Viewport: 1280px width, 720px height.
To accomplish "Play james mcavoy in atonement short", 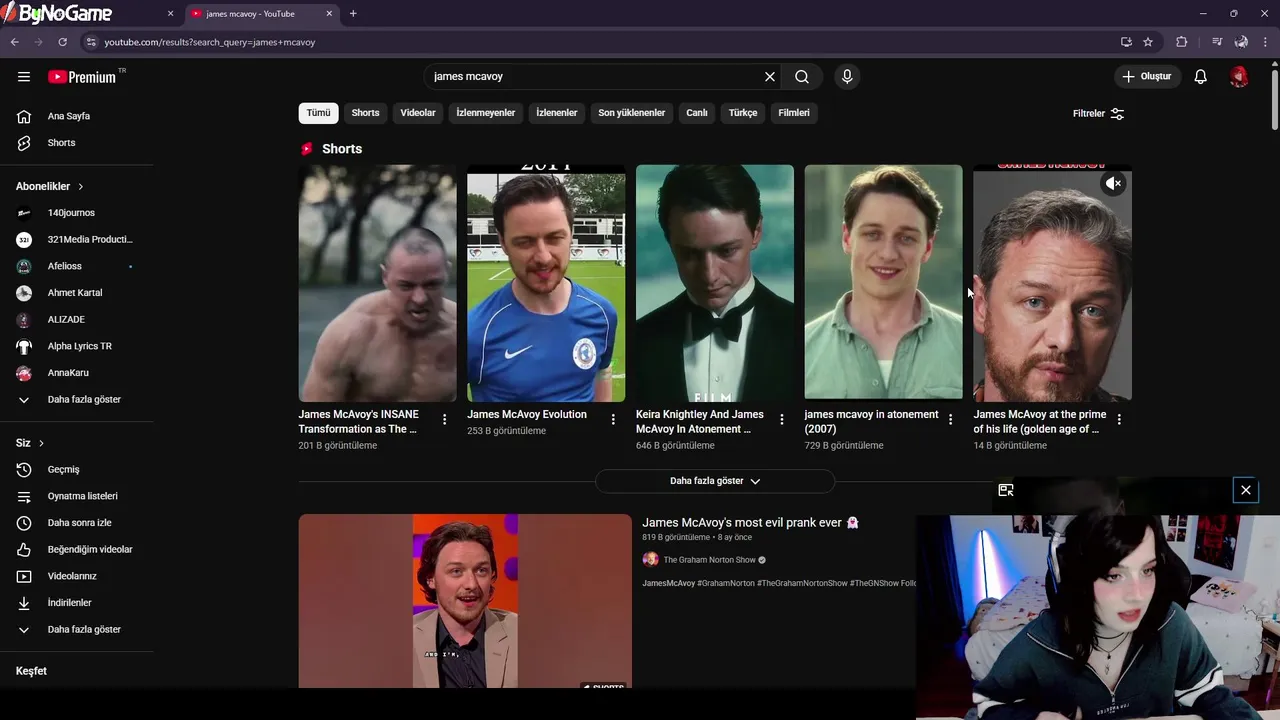I will tap(883, 283).
